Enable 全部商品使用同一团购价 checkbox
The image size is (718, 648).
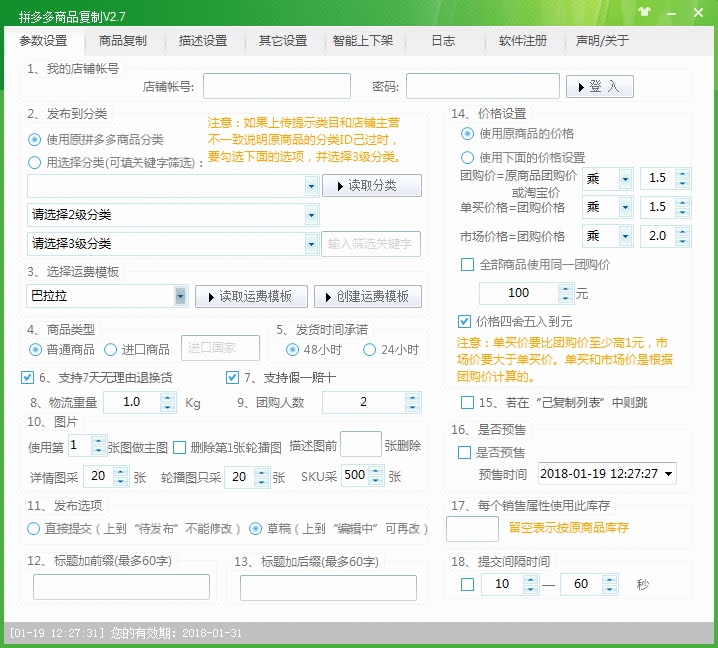tap(467, 265)
